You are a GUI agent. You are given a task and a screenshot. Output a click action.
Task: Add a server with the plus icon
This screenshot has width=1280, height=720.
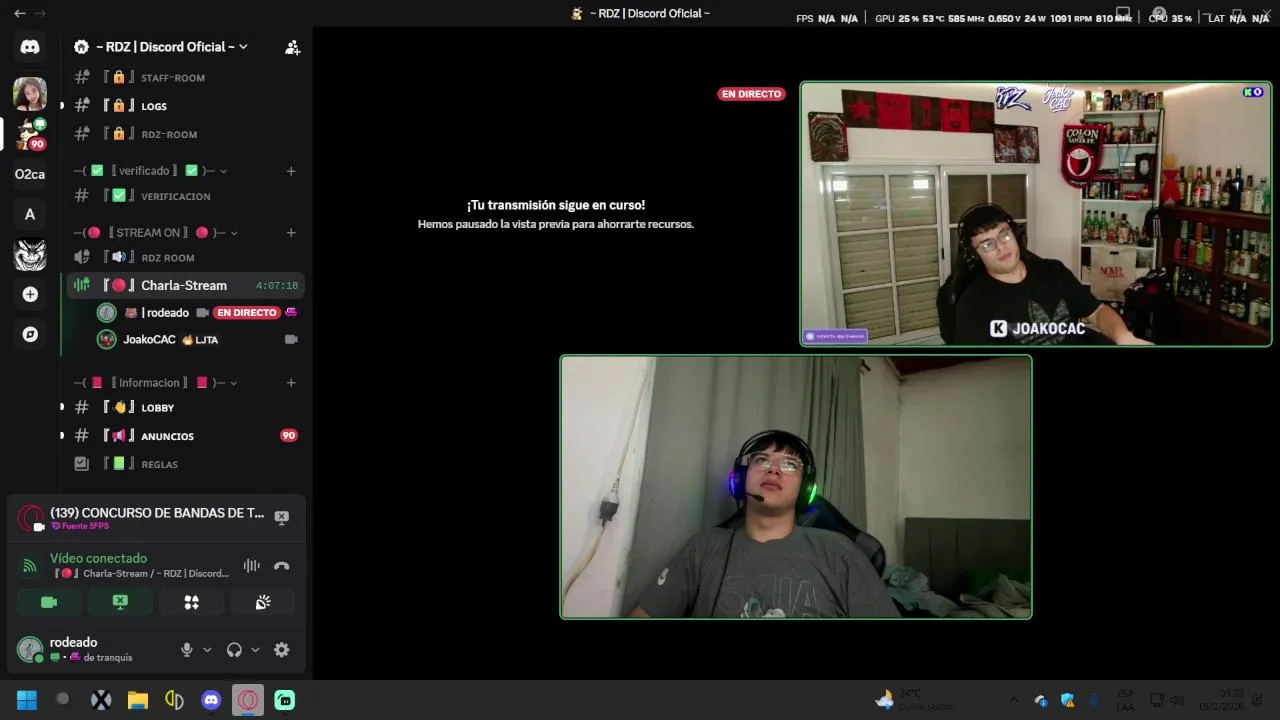coord(30,294)
